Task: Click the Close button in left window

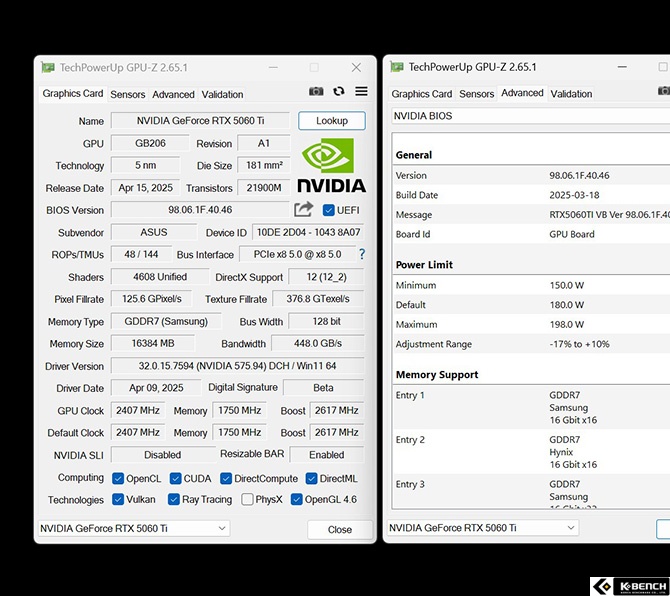Action: tap(340, 529)
